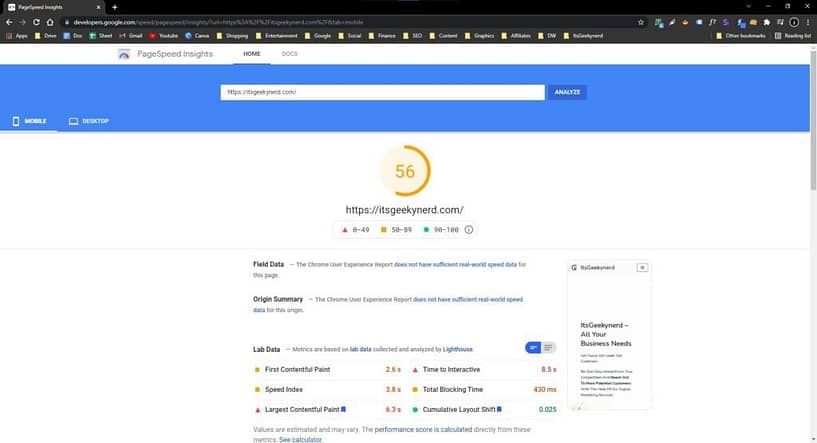Click the ItsGeekynerd page screenshot thumbnail
817x443 pixels.
pyautogui.click(x=609, y=335)
